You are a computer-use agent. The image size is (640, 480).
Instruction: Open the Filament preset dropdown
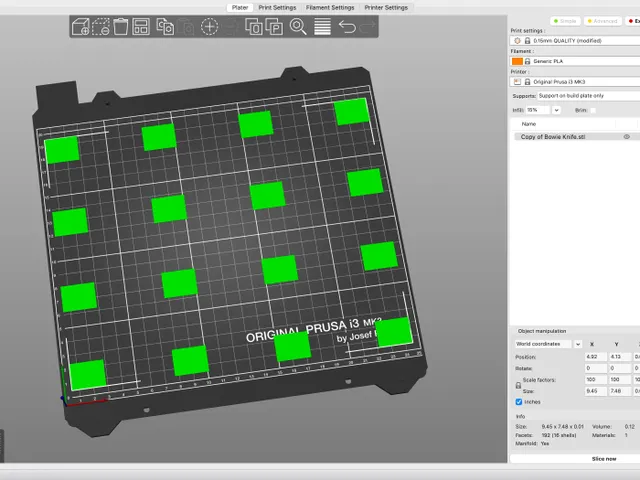point(575,61)
